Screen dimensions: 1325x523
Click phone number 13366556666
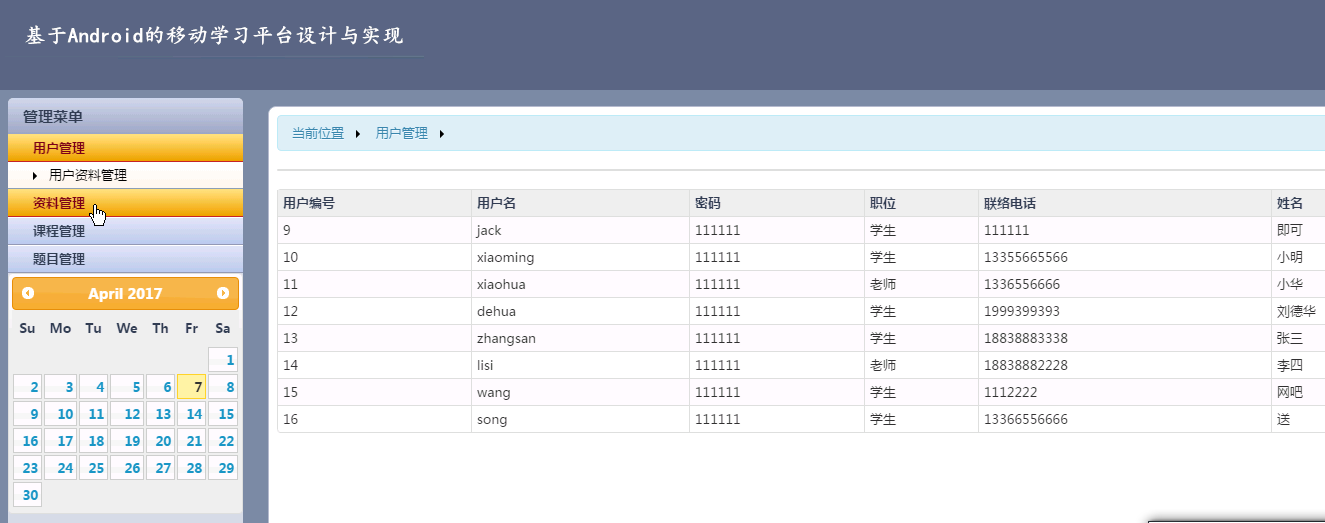[1026, 419]
